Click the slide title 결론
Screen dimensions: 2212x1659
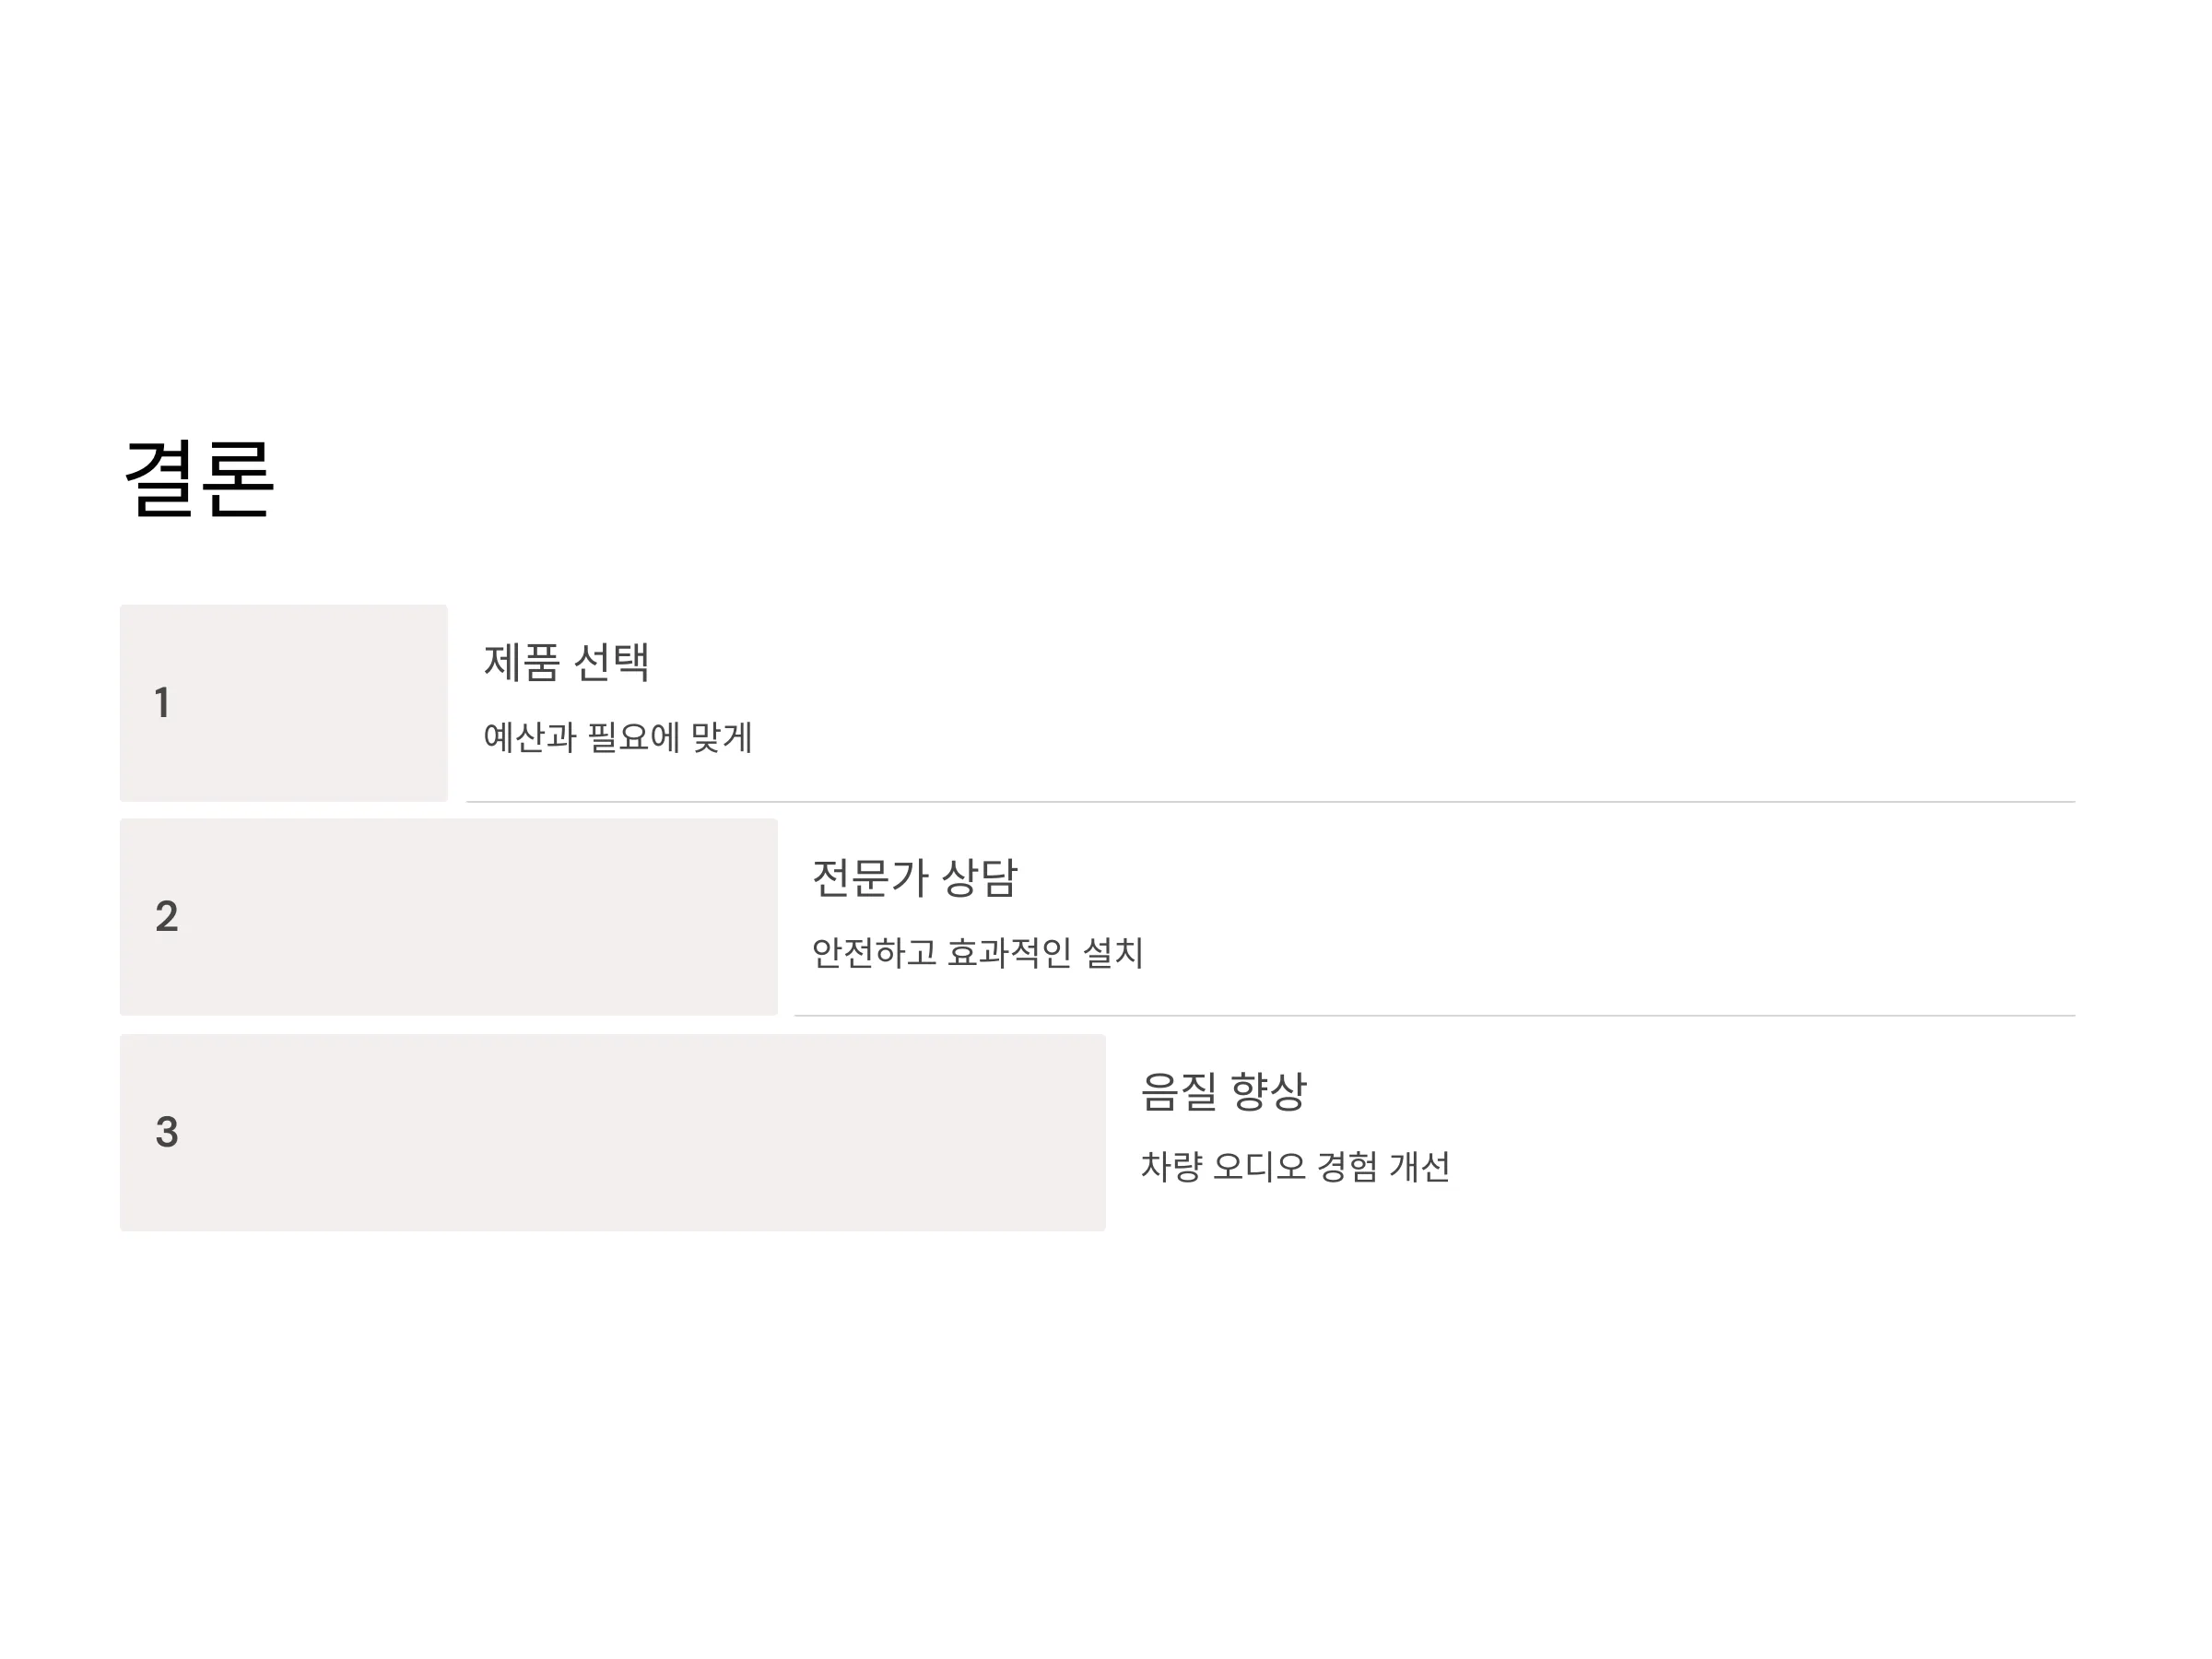pos(198,479)
